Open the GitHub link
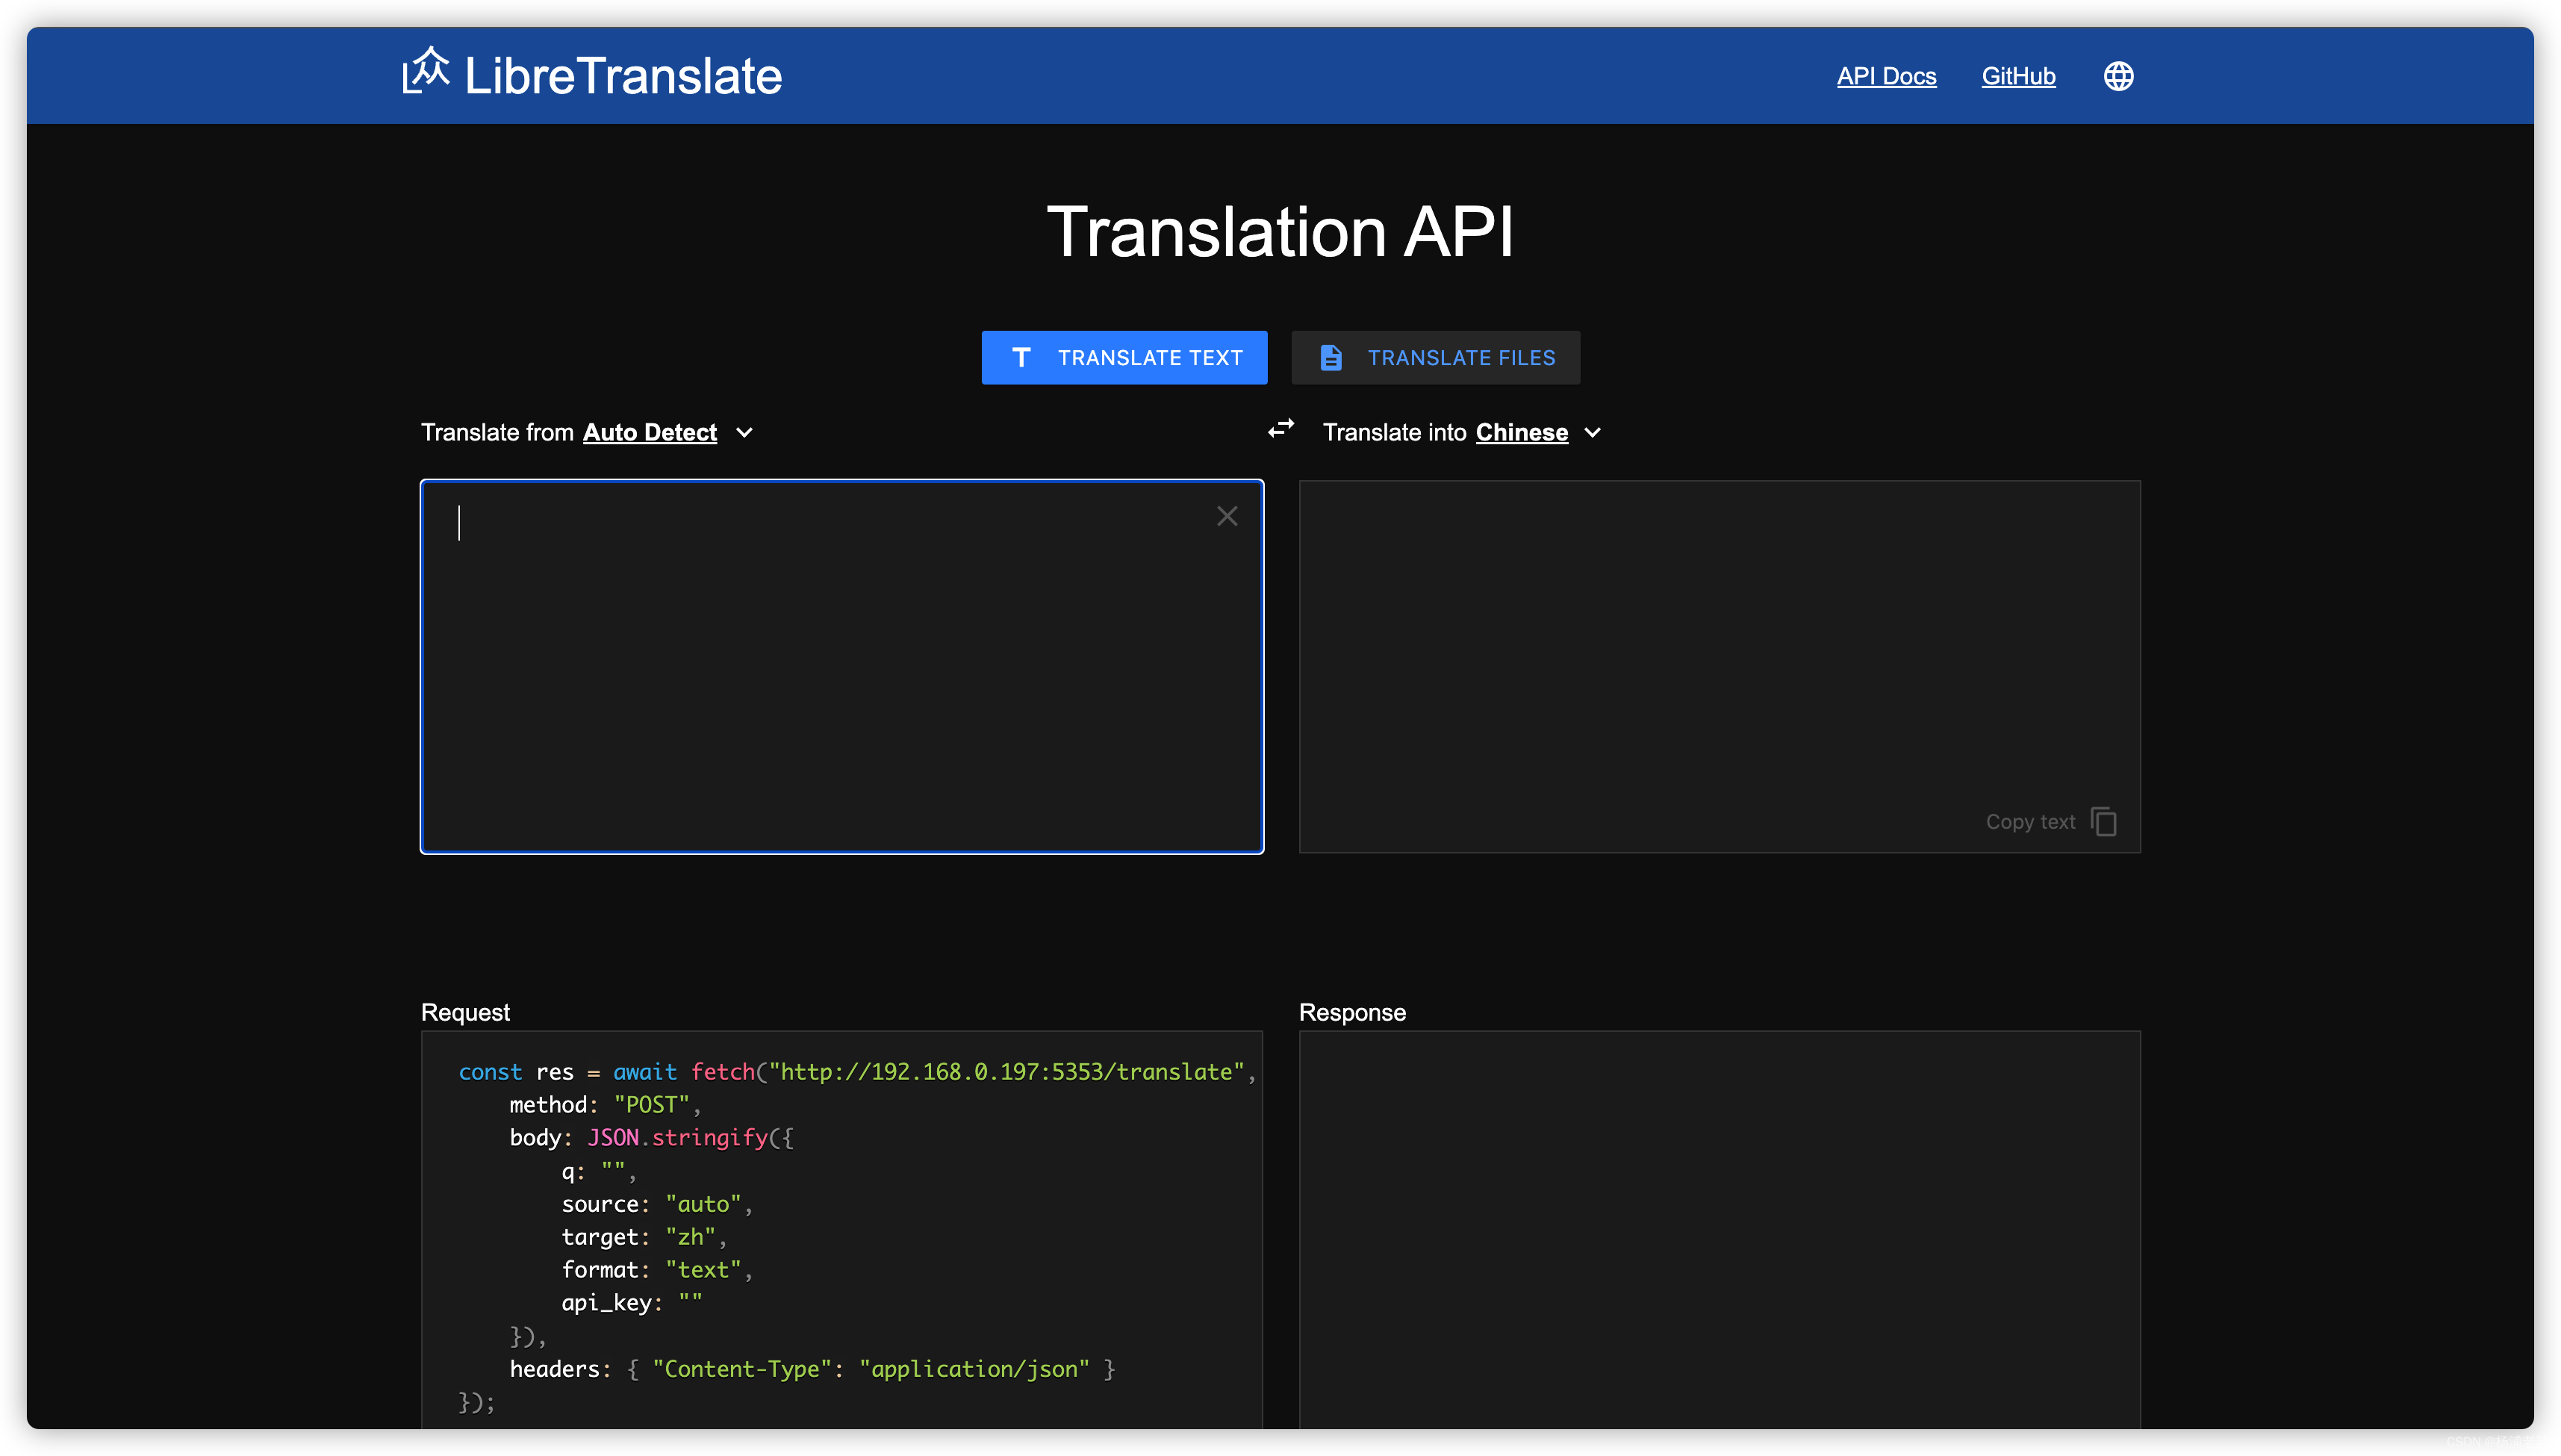This screenshot has height=1456, width=2561. tap(2018, 76)
